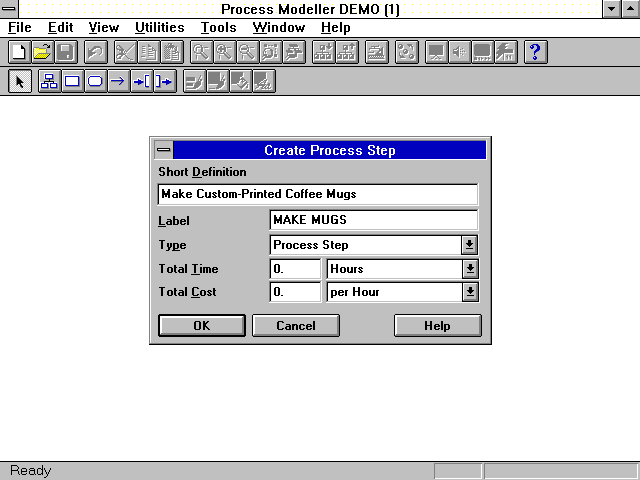Select the arrow-into-bracket input tool
Image resolution: width=640 pixels, height=480 pixels.
(142, 82)
